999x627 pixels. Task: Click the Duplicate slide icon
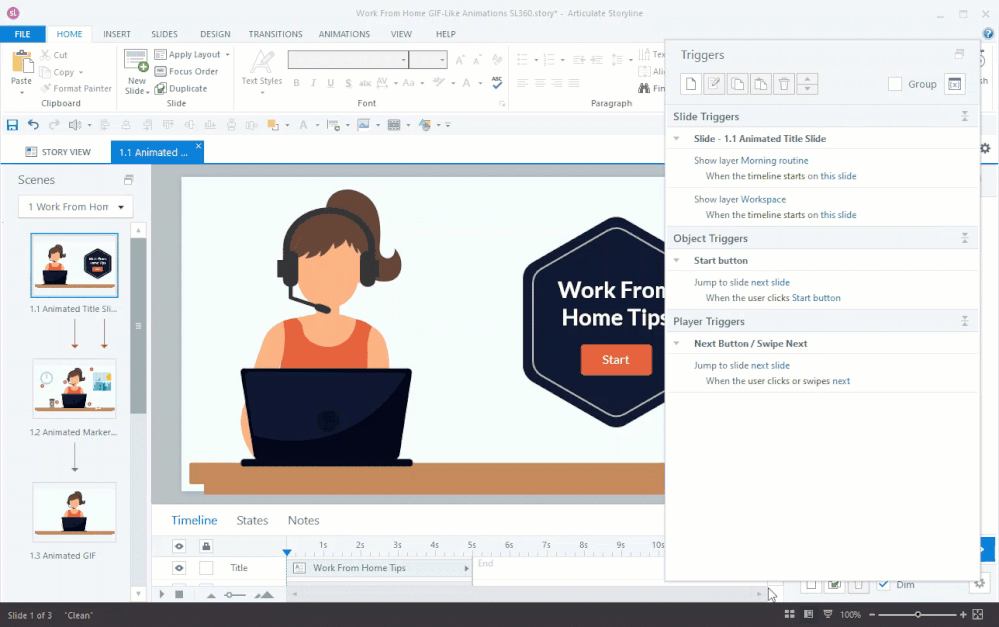tap(160, 88)
